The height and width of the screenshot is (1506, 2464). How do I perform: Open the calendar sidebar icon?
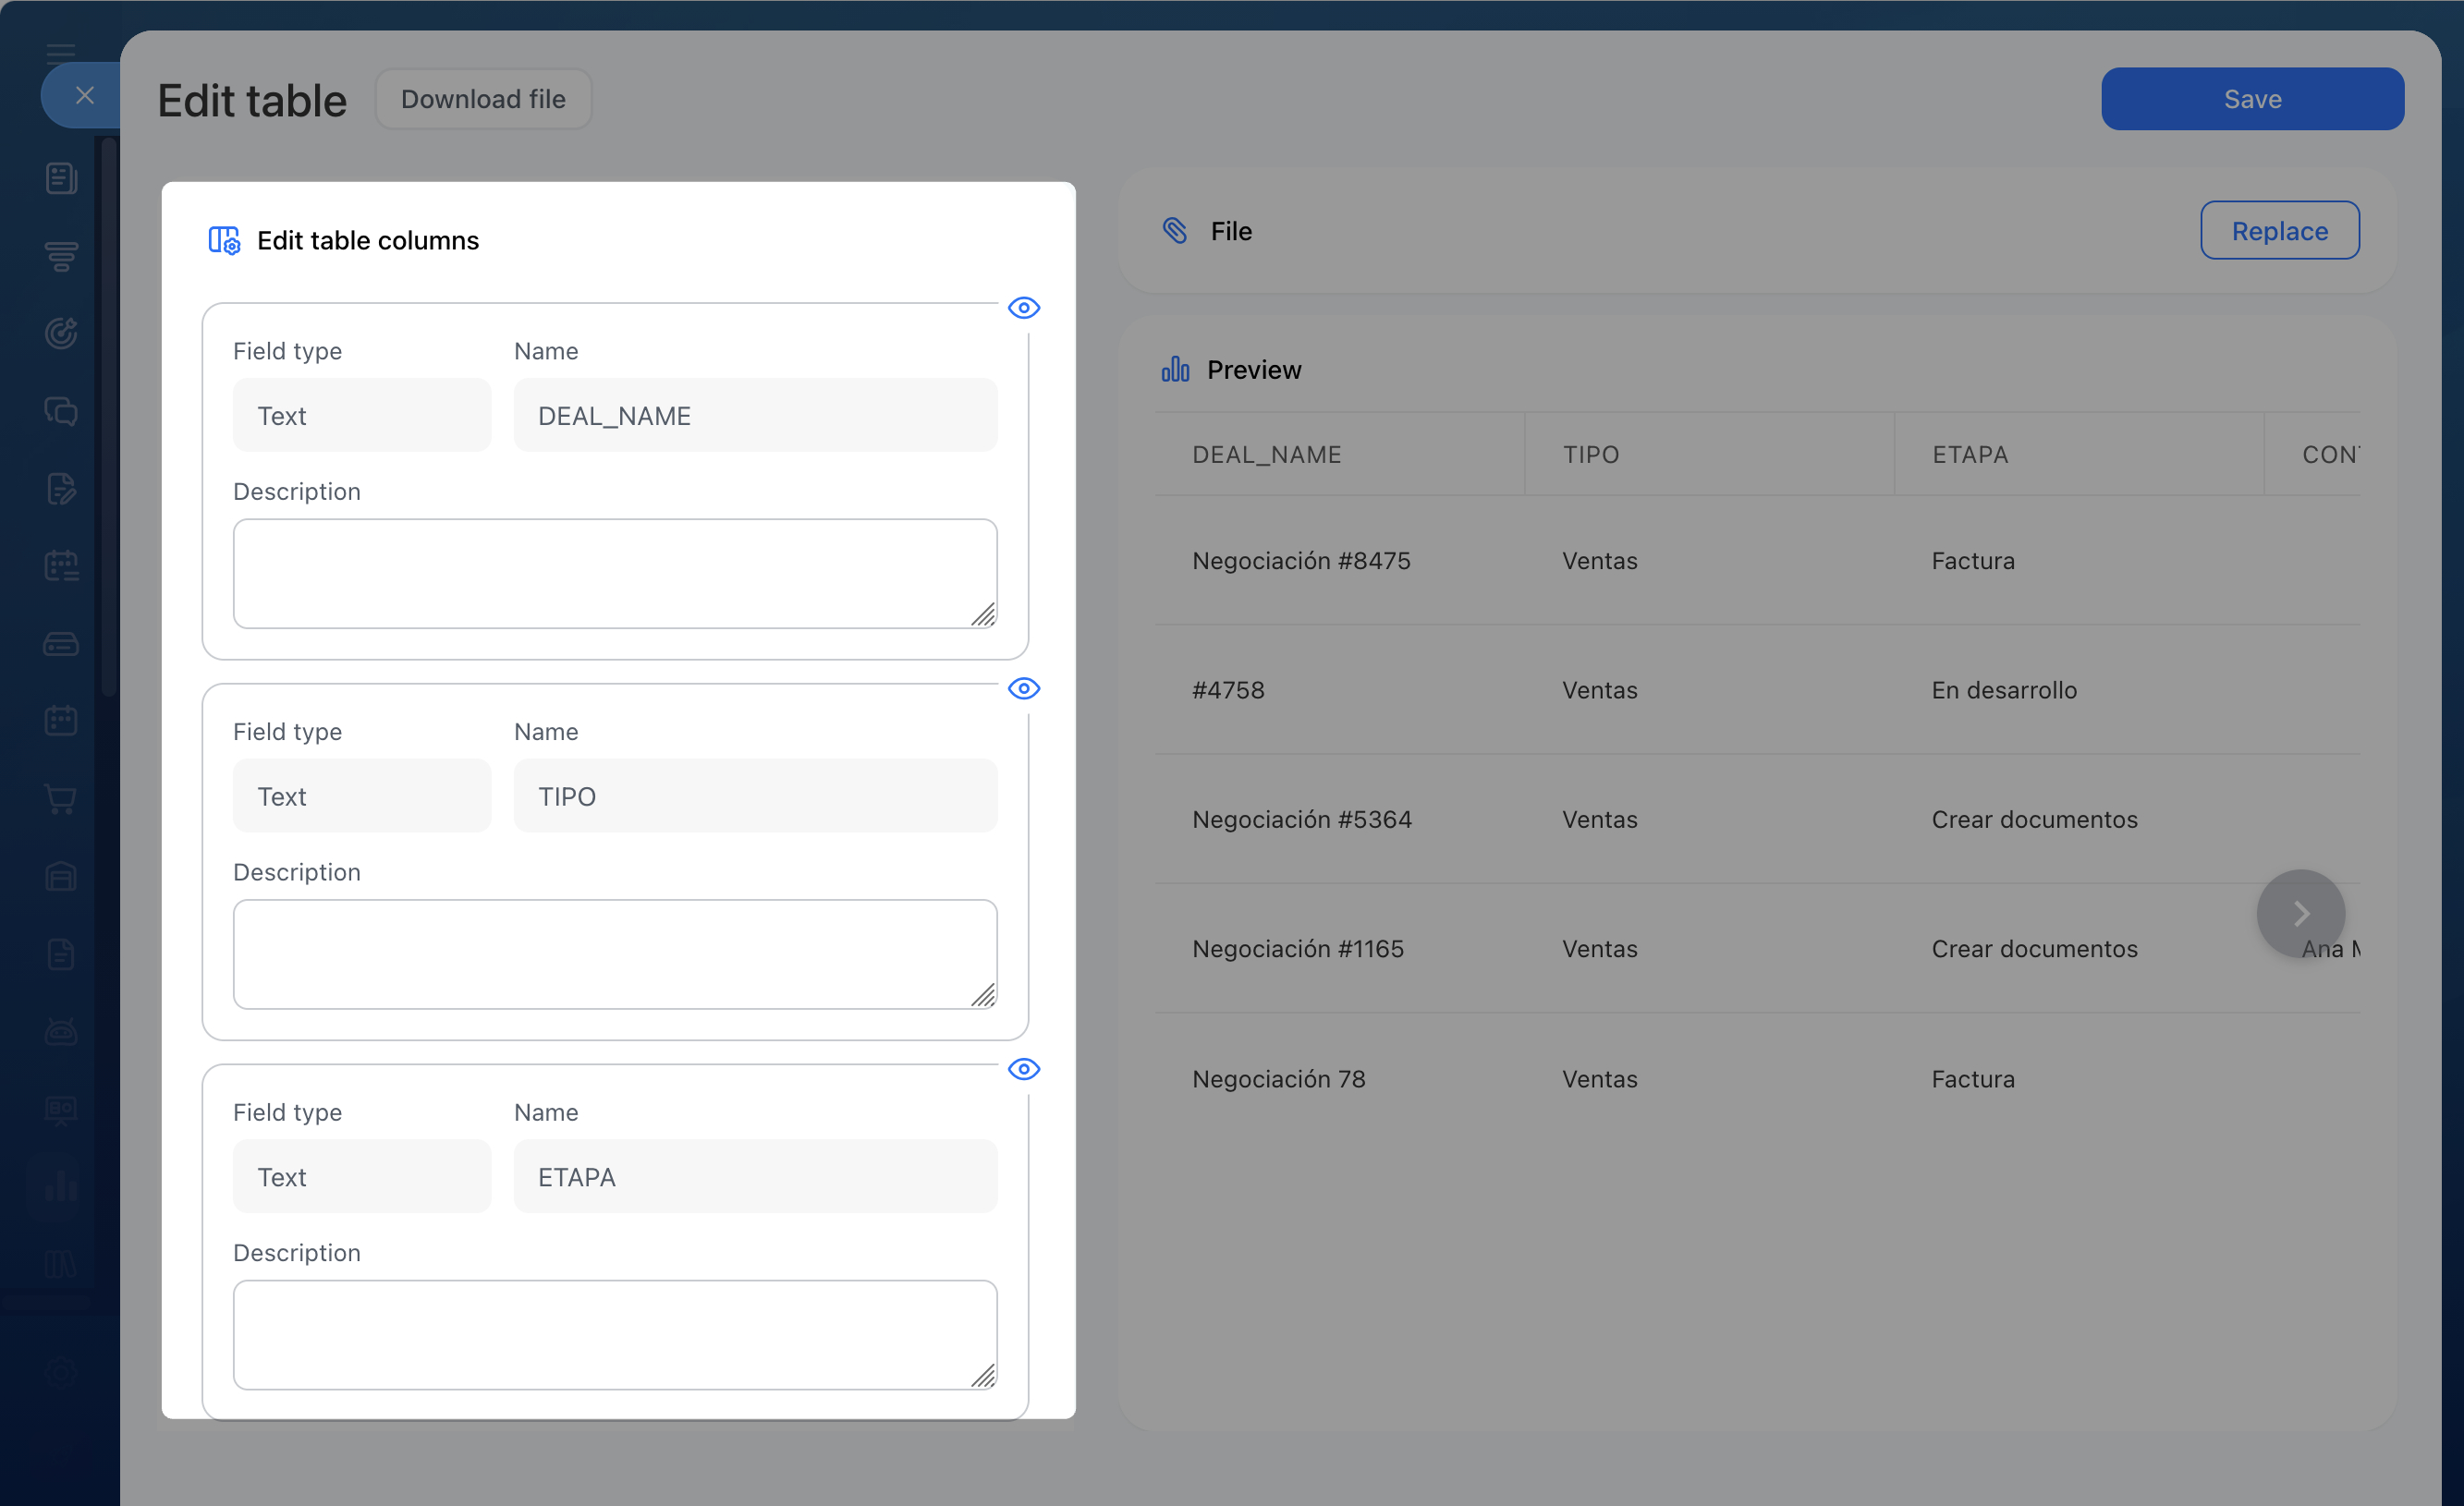point(61,721)
